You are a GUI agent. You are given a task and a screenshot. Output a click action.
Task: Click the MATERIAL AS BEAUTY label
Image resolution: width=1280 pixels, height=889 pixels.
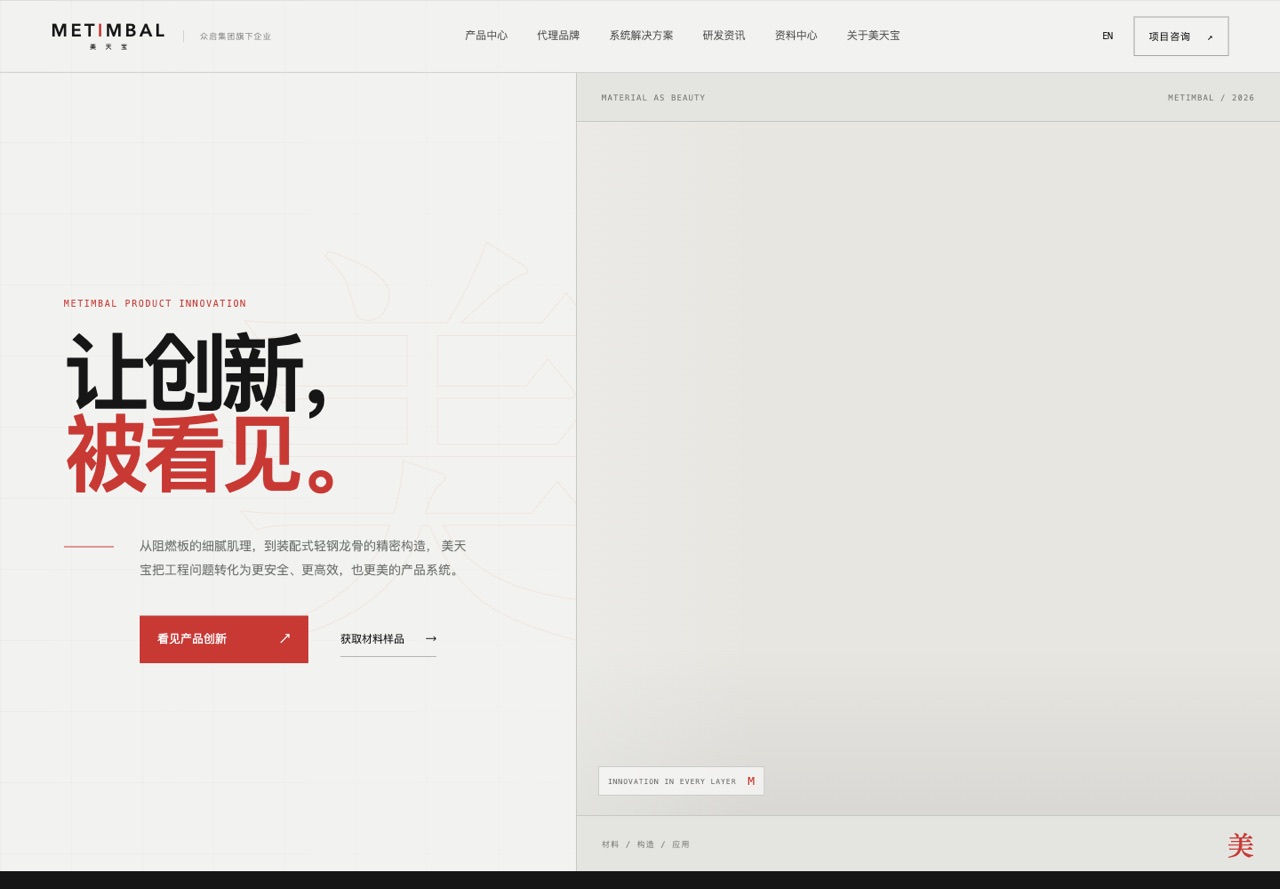(x=653, y=98)
